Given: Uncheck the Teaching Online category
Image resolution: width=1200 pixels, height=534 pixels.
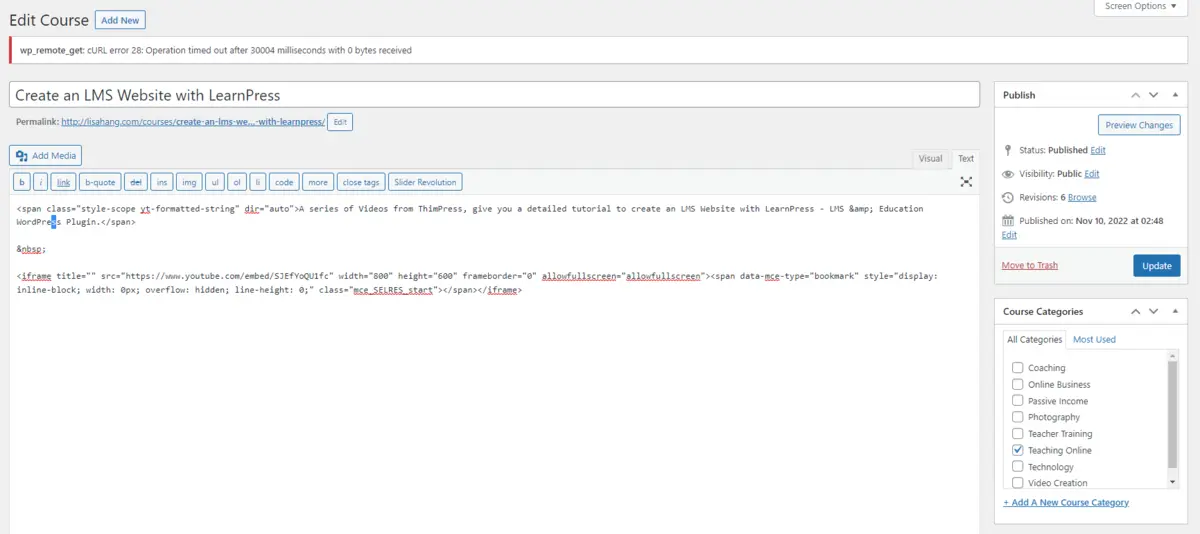Looking at the screenshot, I should [x=1018, y=450].
